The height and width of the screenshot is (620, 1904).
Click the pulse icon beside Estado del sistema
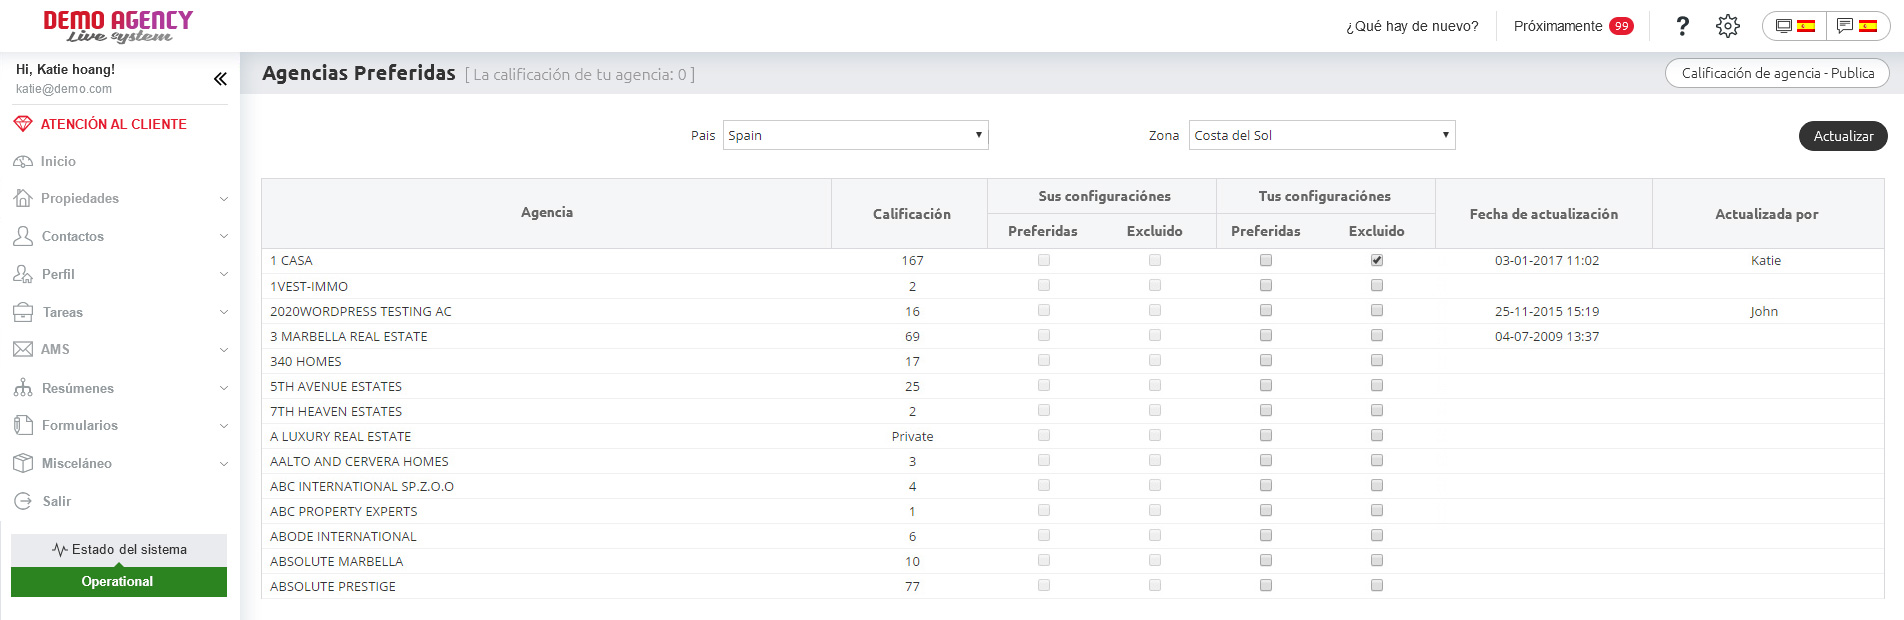[x=60, y=550]
